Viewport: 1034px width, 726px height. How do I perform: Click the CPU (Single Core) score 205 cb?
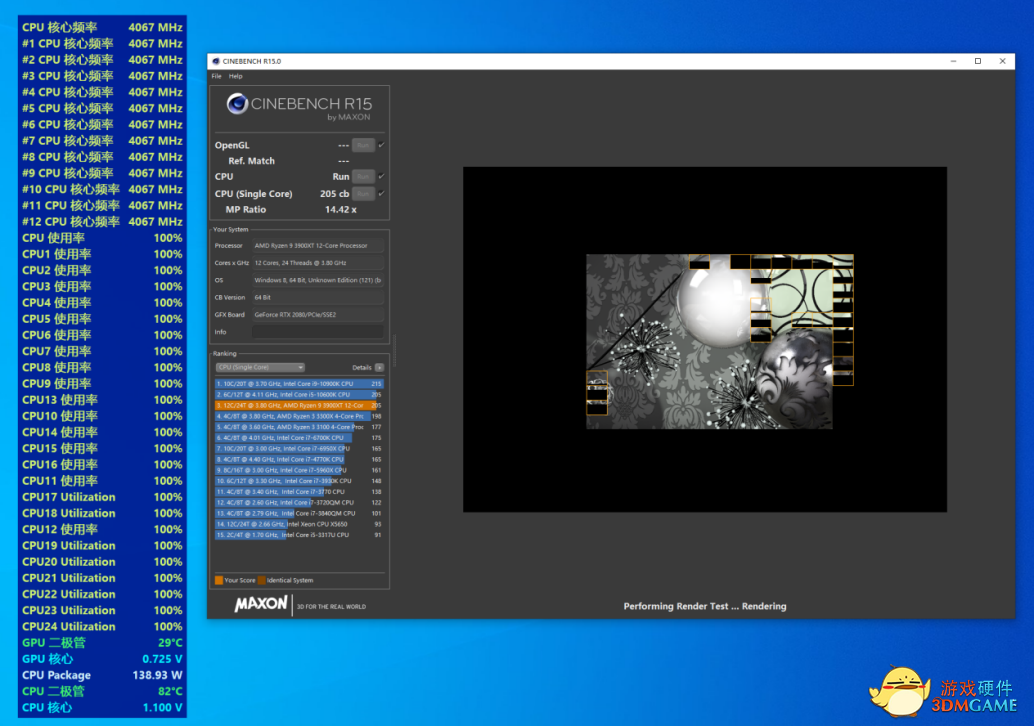pyautogui.click(x=334, y=194)
